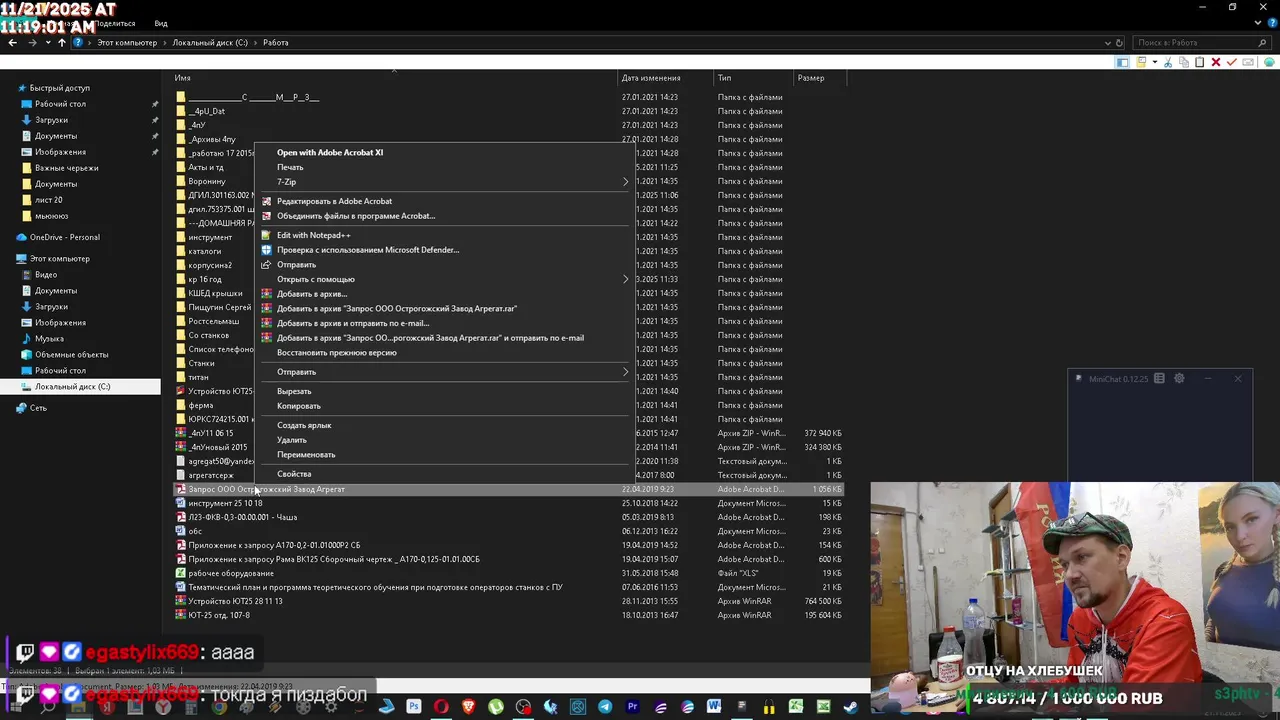1280x720 pixels.
Task: Select 'Печать' in context menu
Action: (x=290, y=167)
